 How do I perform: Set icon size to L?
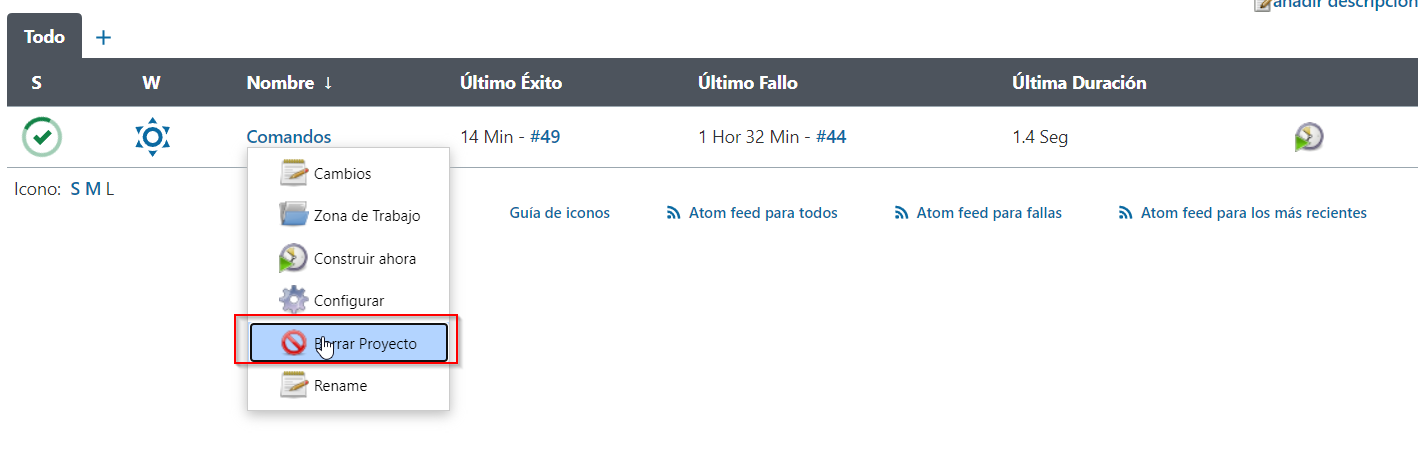(110, 188)
